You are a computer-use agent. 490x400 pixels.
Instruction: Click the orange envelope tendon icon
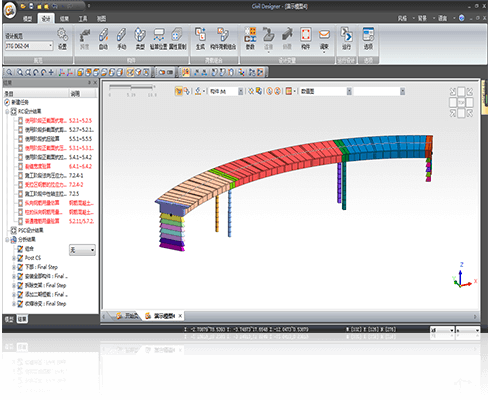tap(324, 39)
